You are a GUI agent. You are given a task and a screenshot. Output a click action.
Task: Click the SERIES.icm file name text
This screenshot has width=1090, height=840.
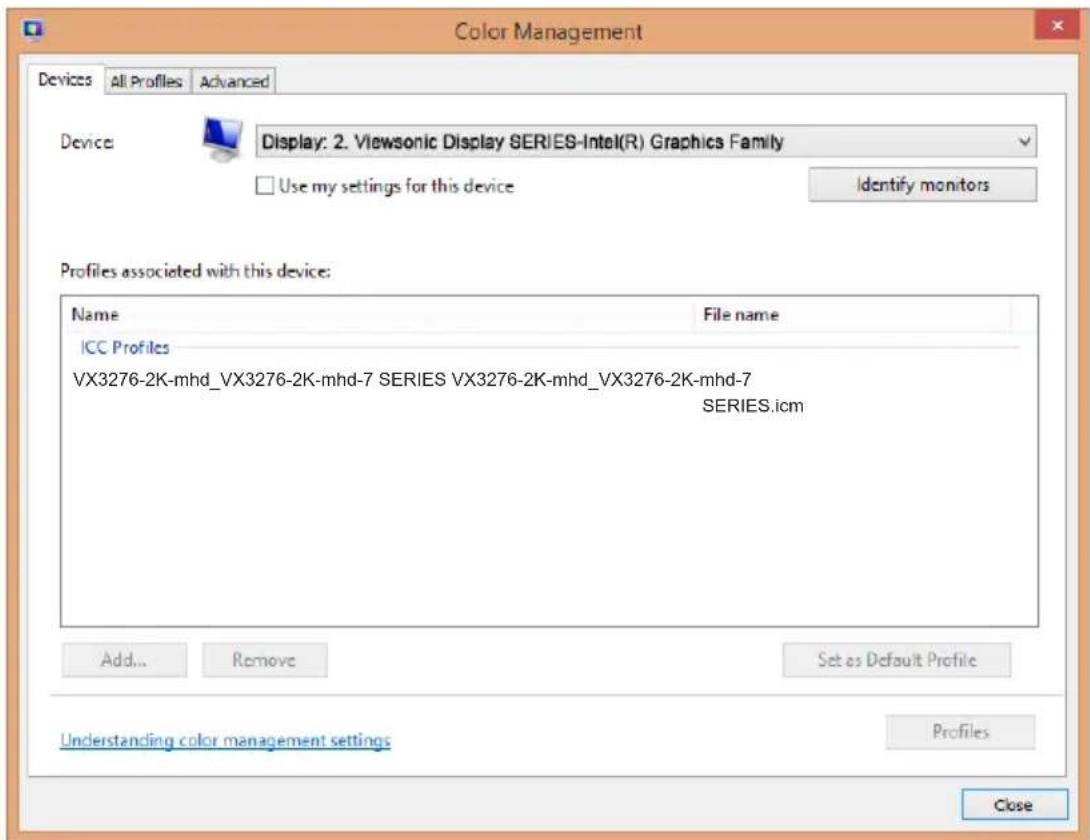point(753,406)
